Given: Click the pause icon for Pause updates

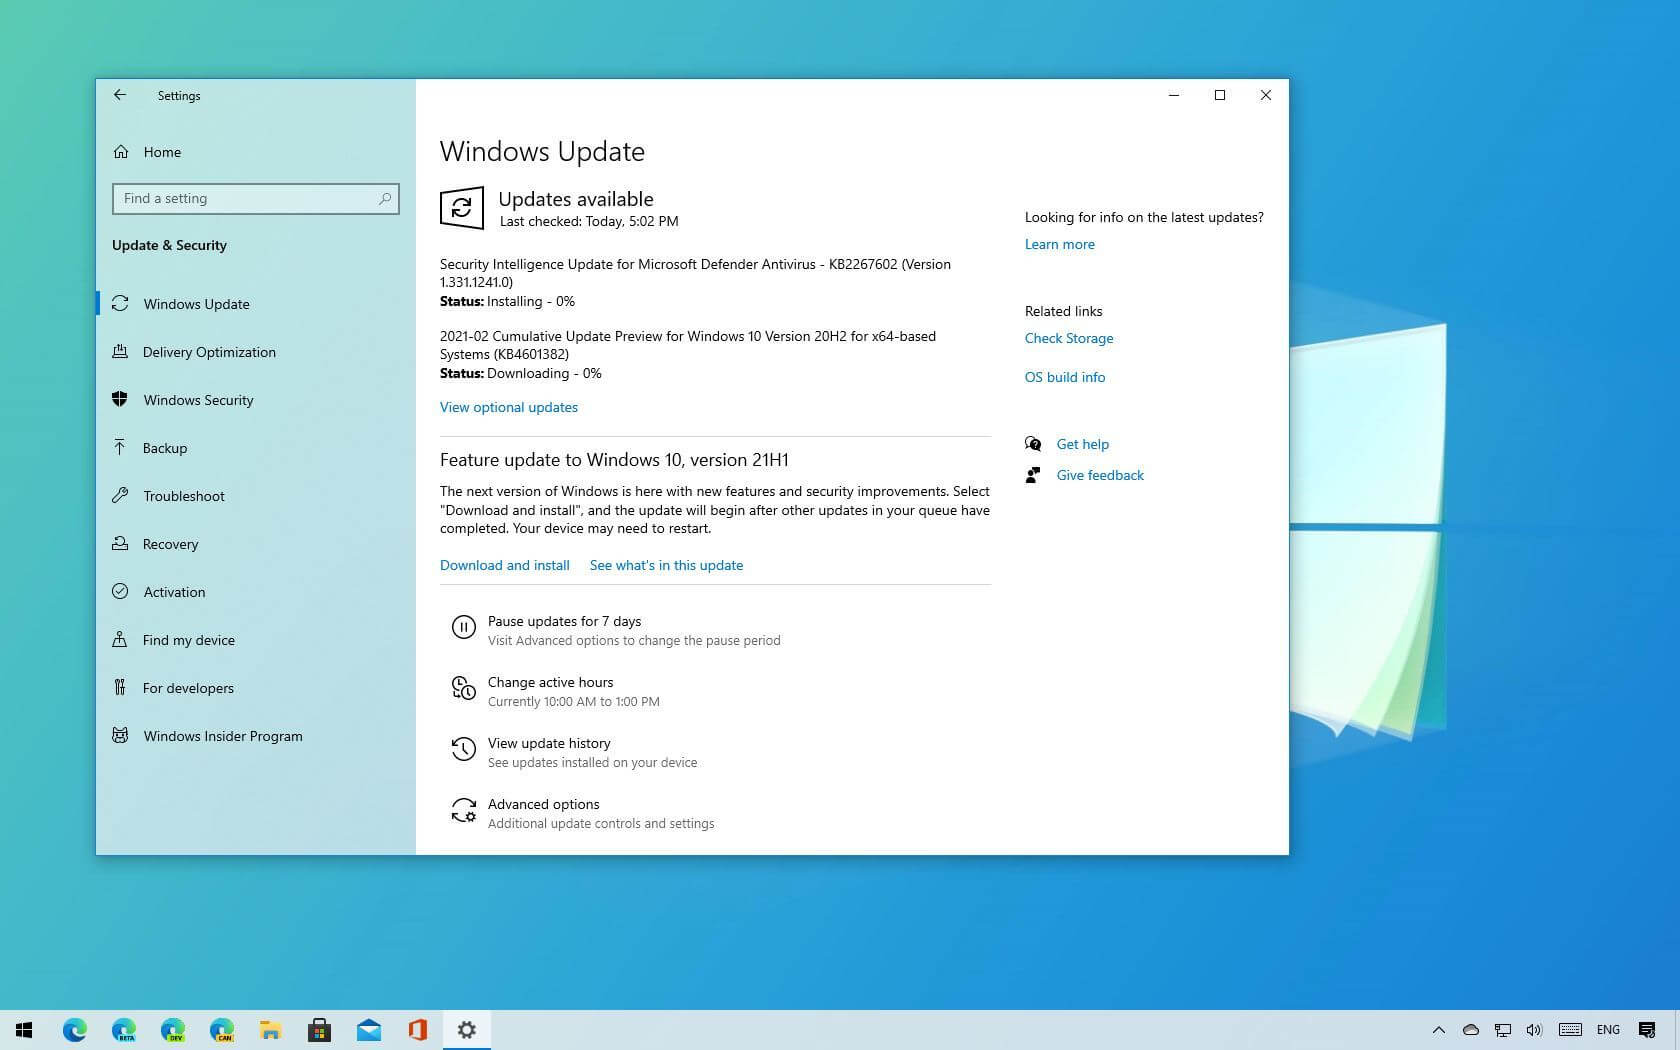Looking at the screenshot, I should tap(463, 627).
